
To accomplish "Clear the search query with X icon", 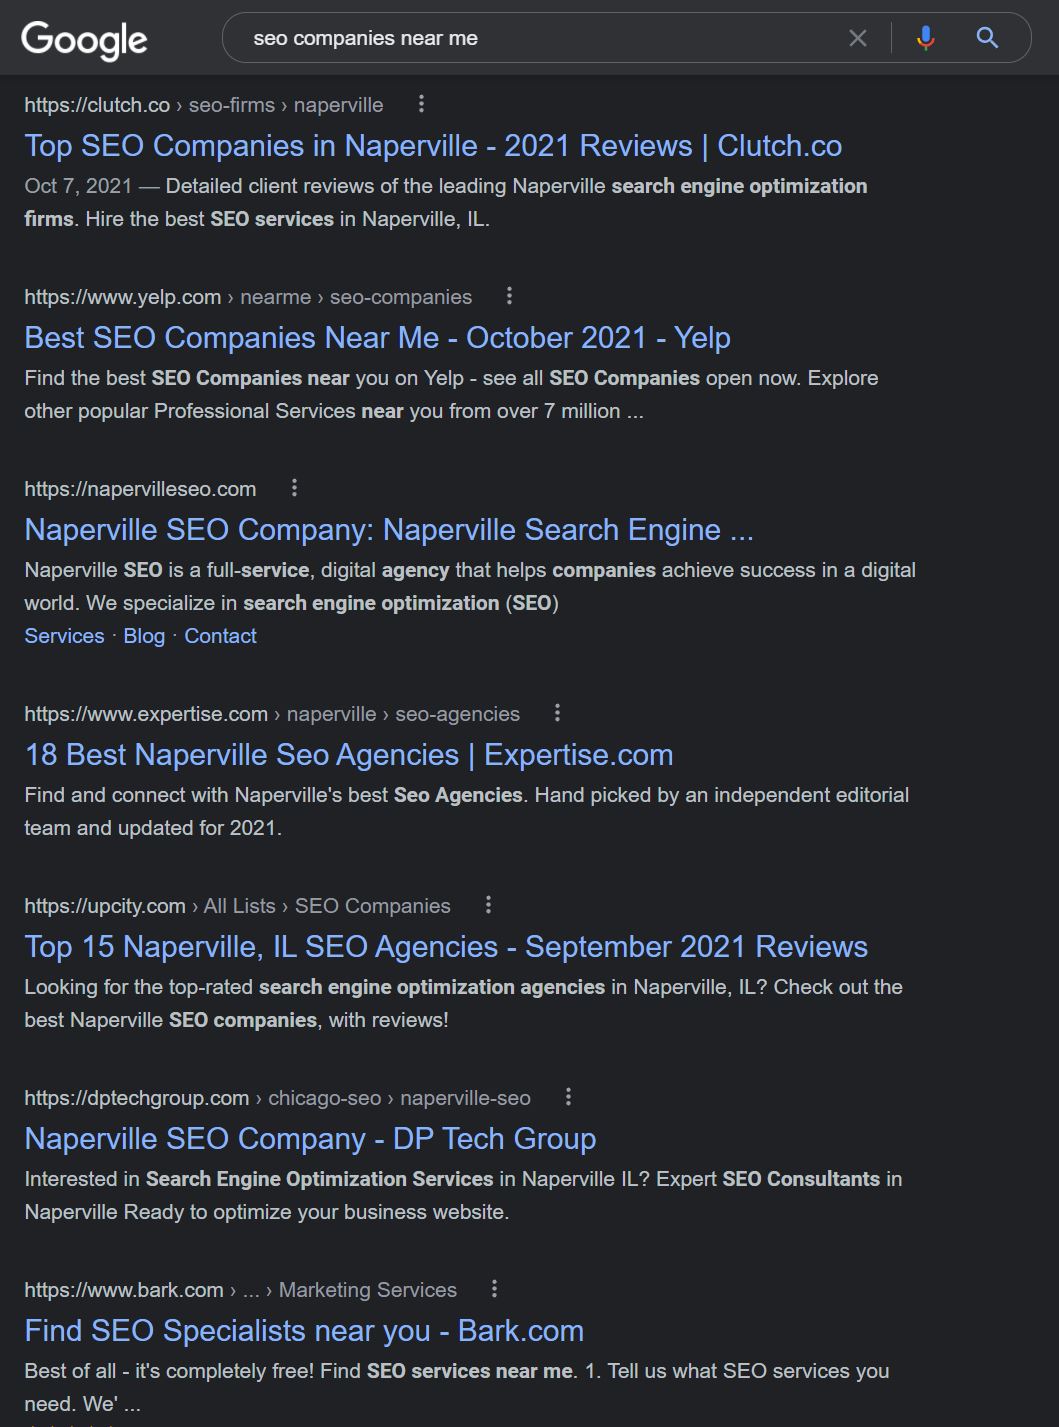I will (858, 38).
